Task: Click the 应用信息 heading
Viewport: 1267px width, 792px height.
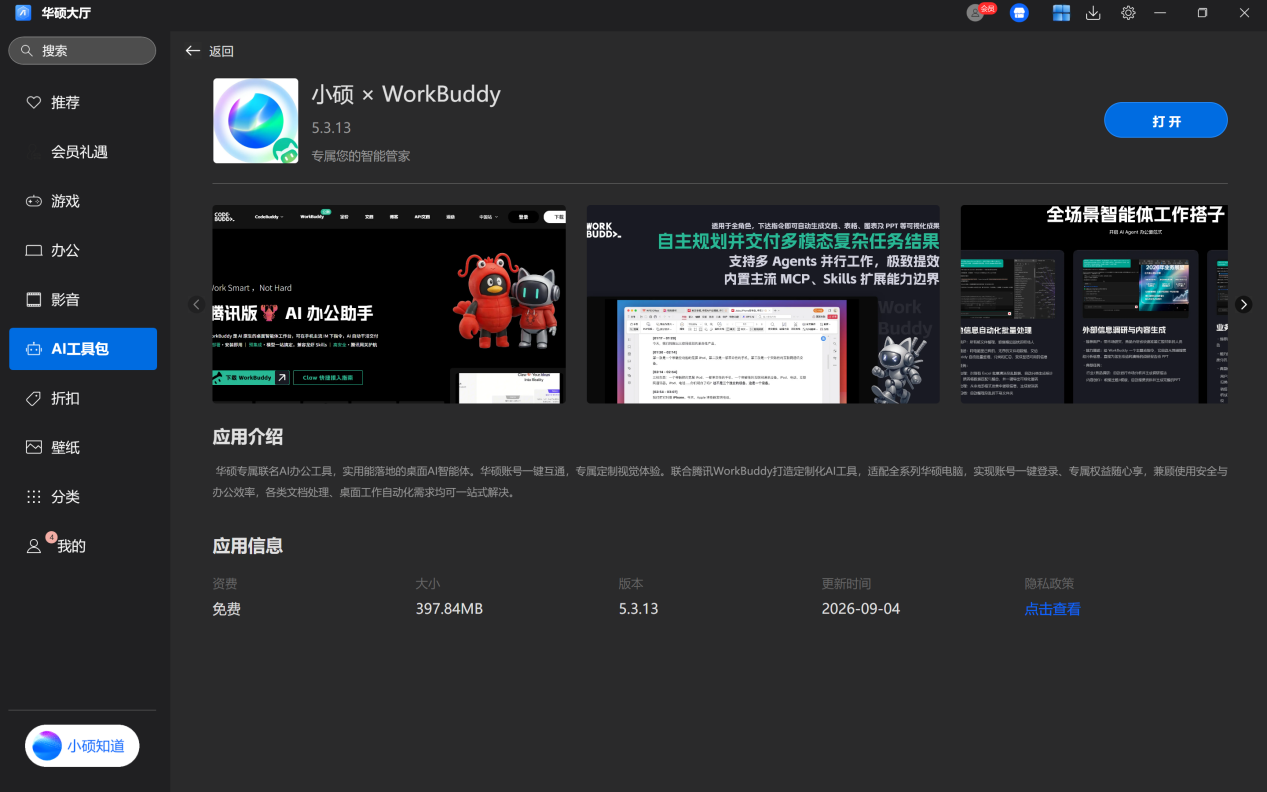Action: [248, 546]
